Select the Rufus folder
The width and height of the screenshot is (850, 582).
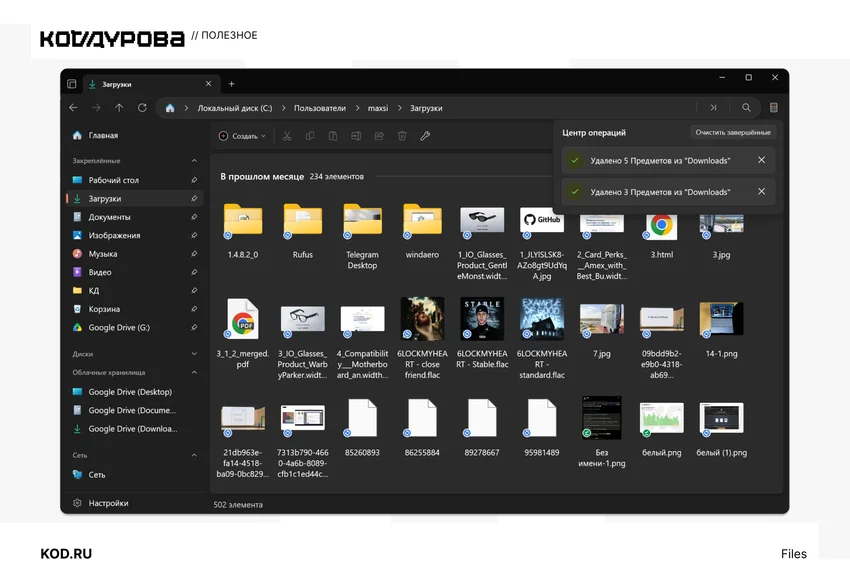(x=302, y=232)
